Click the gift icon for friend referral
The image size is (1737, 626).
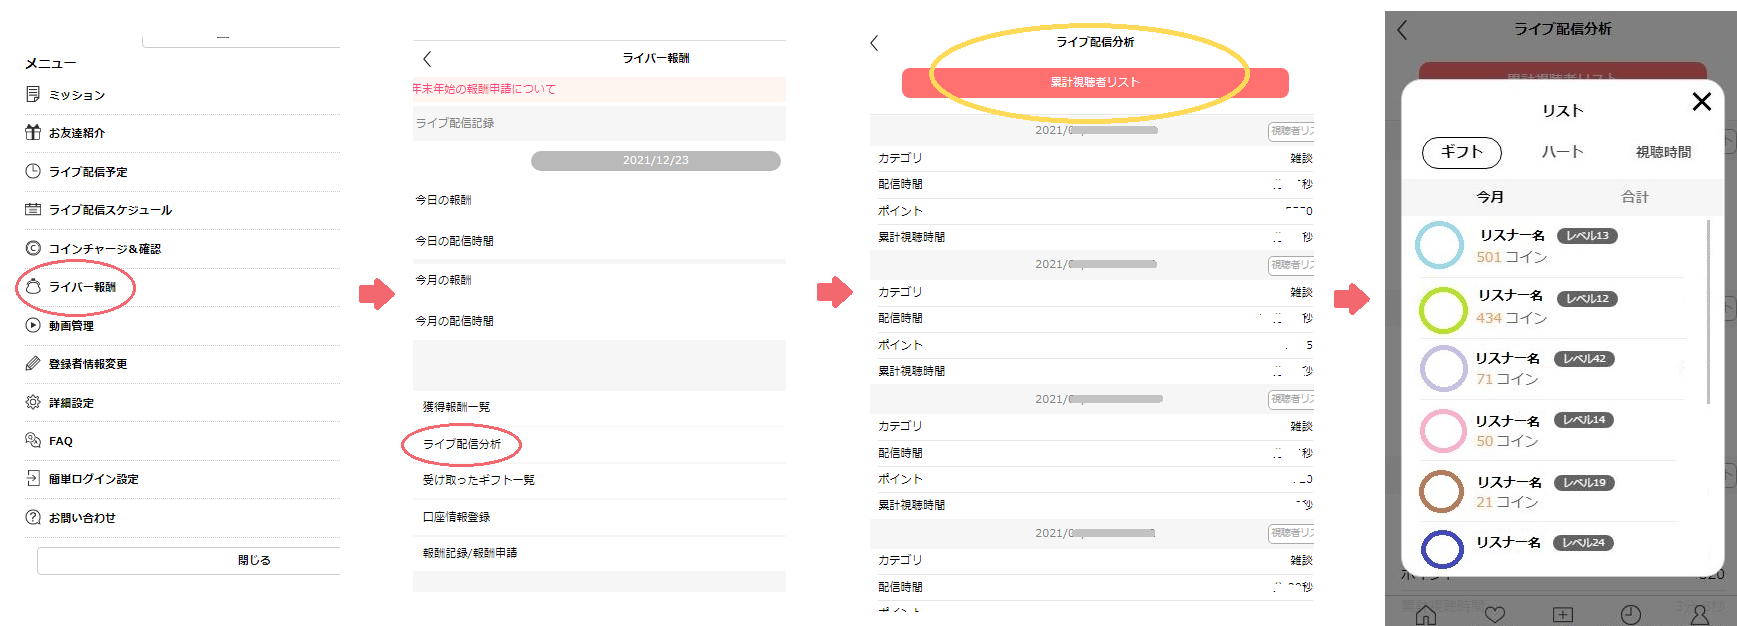tap(33, 132)
